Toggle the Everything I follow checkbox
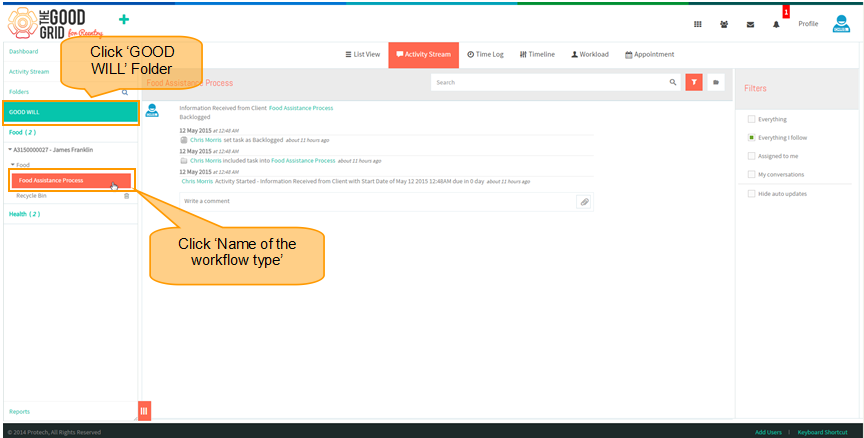Screen dimensions: 864x438 (x=751, y=138)
